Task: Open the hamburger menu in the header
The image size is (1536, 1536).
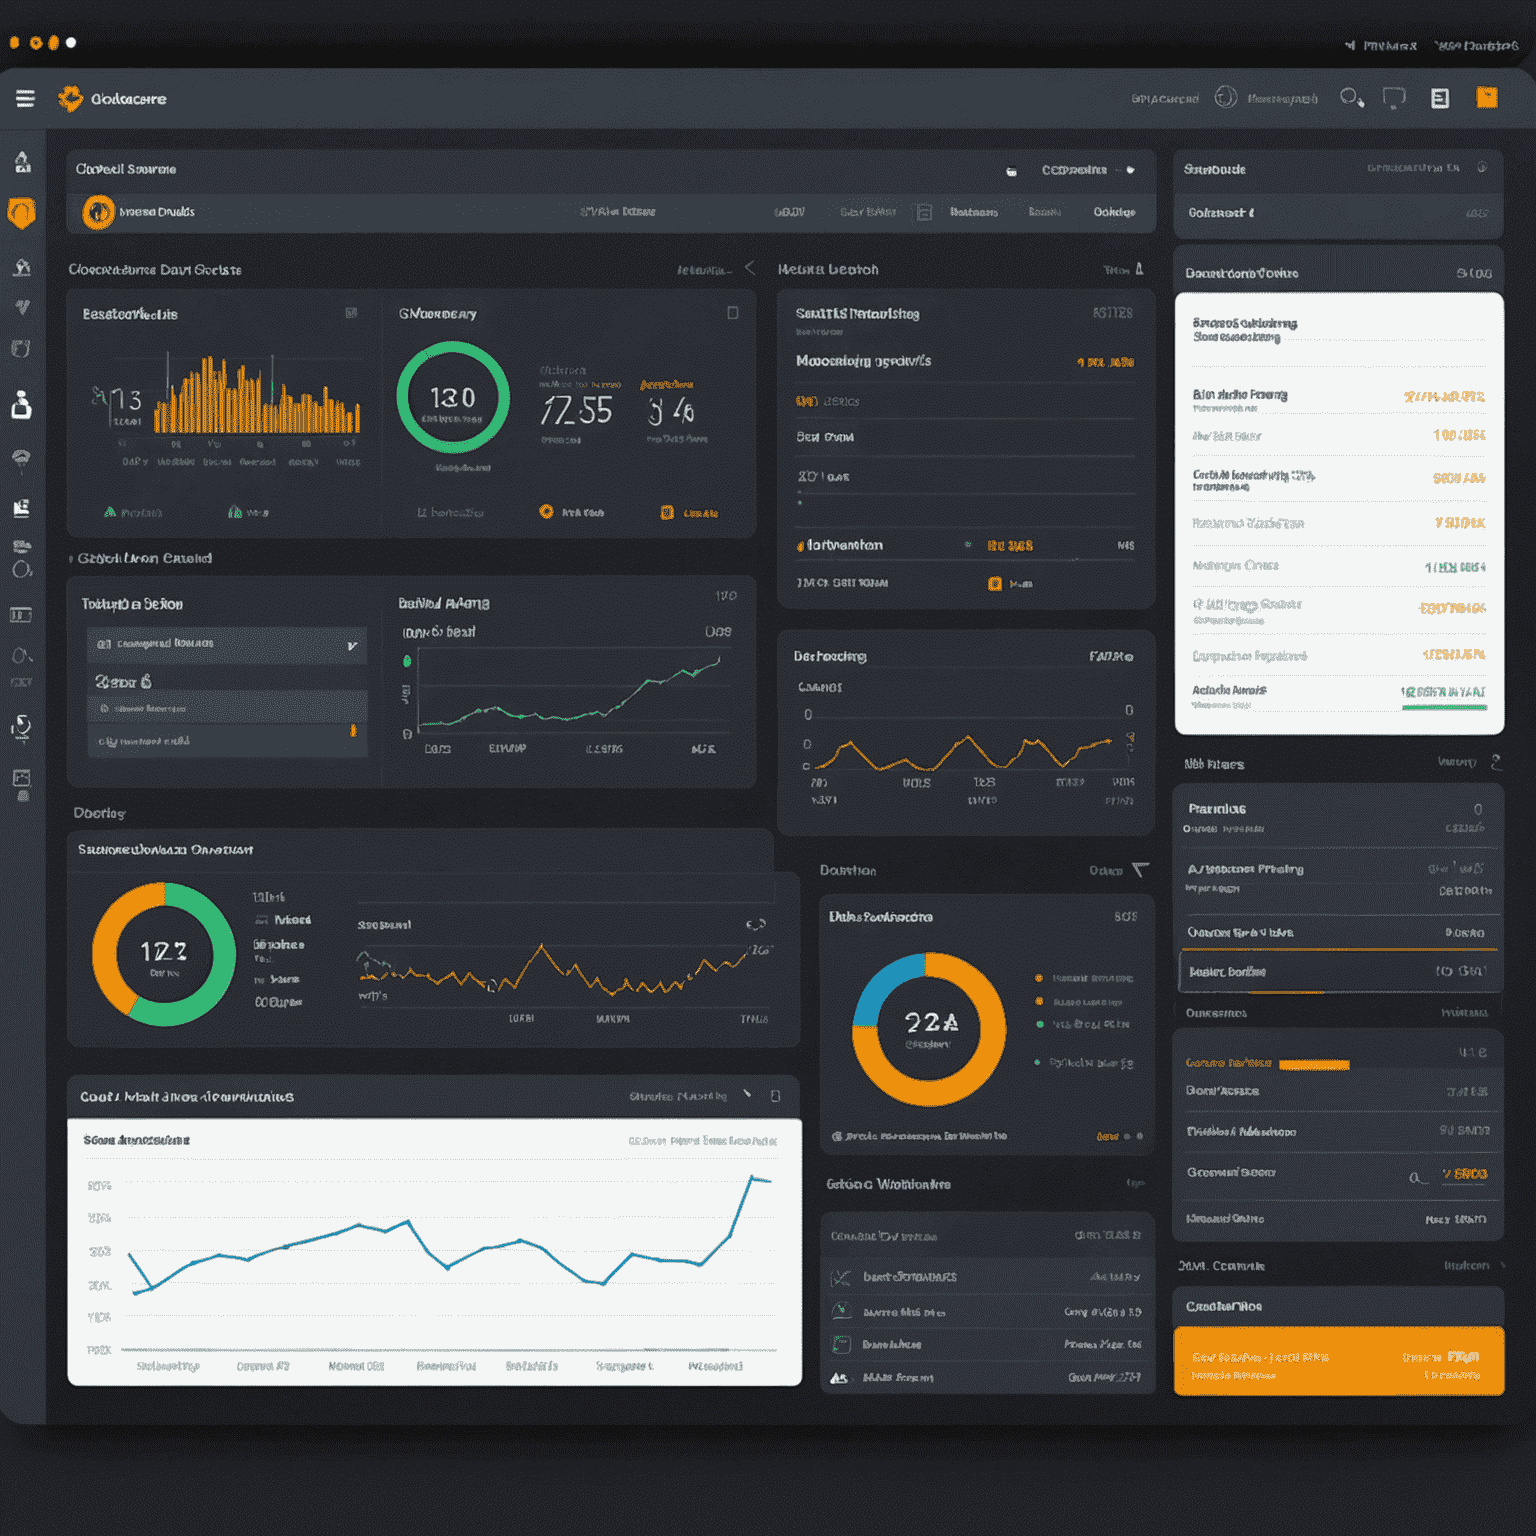Action: pos(25,98)
